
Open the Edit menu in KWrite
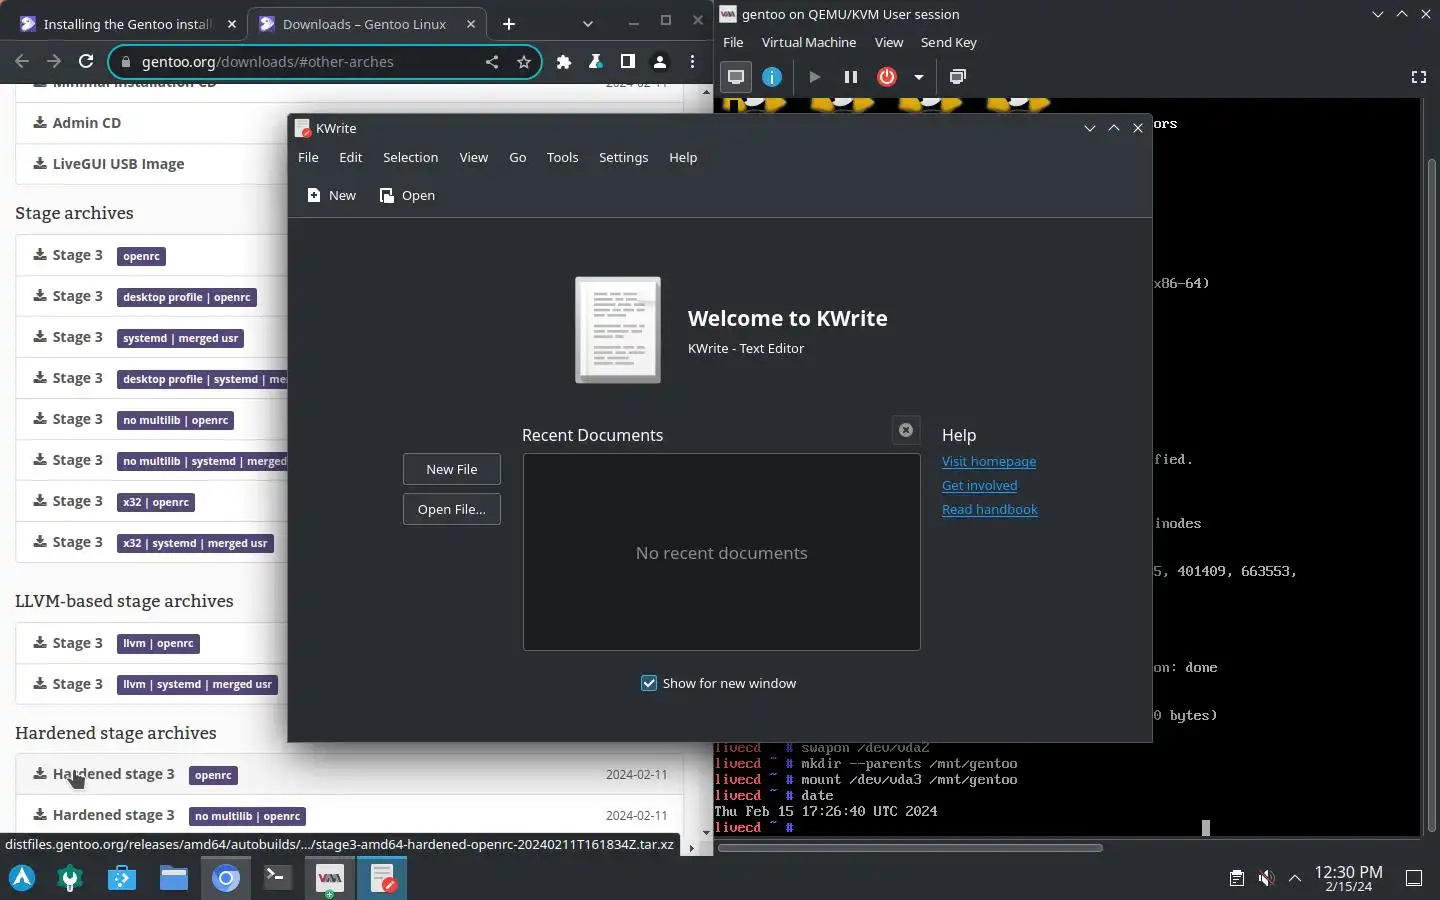pos(350,157)
